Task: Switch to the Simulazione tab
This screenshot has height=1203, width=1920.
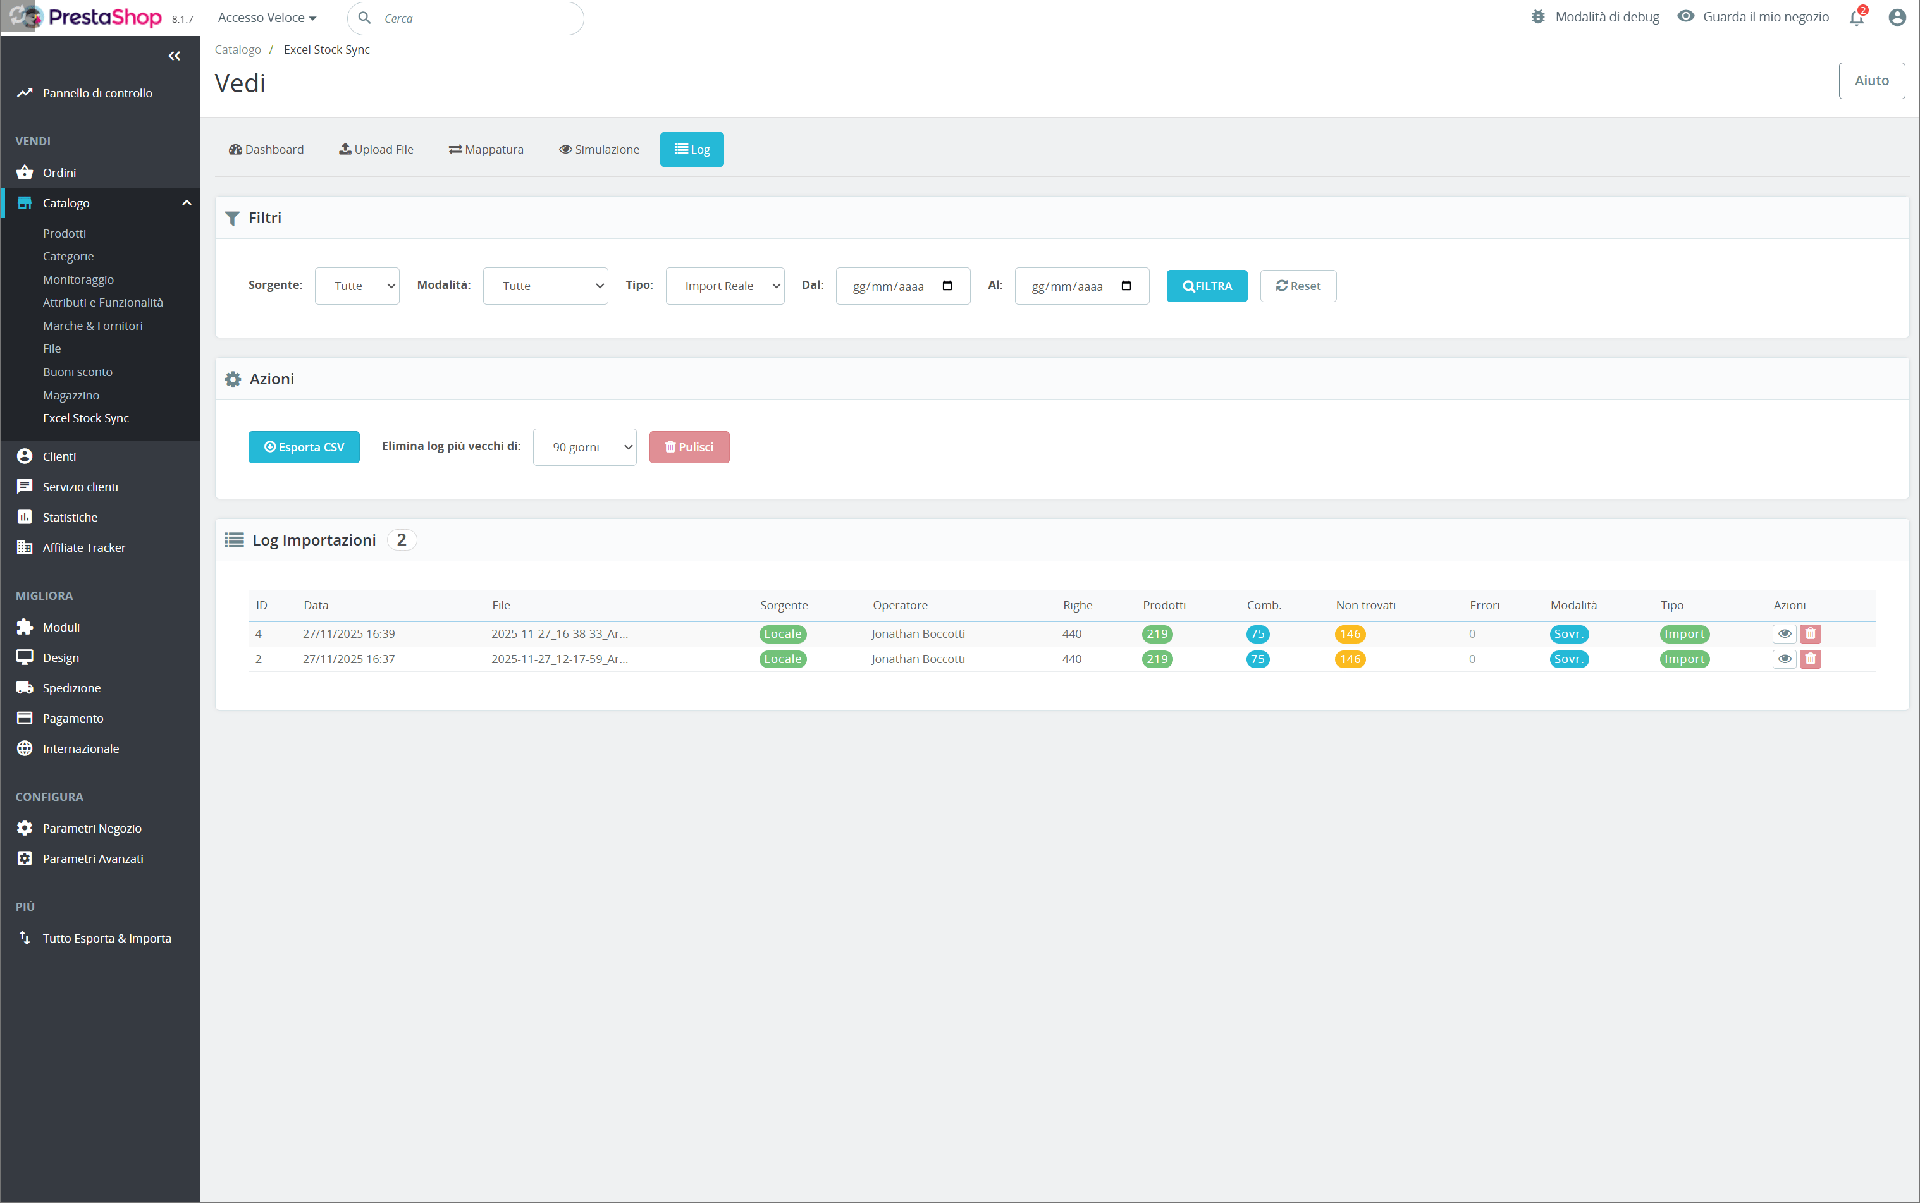Action: [x=599, y=150]
